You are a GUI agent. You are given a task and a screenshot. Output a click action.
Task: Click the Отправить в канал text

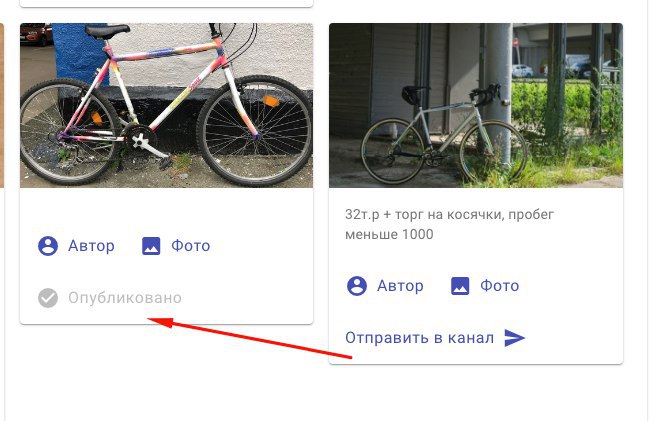click(419, 338)
